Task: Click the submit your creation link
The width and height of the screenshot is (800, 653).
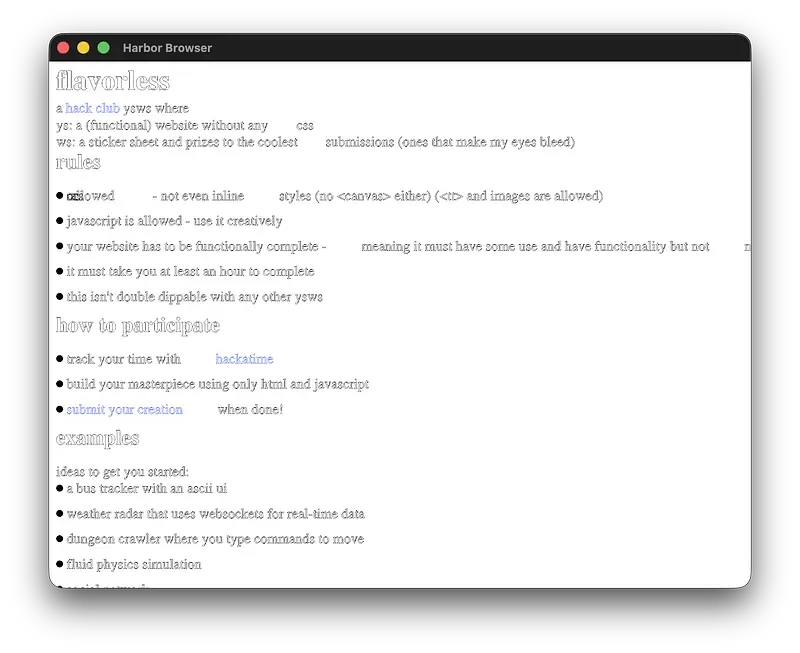Action: pyautogui.click(x=124, y=409)
